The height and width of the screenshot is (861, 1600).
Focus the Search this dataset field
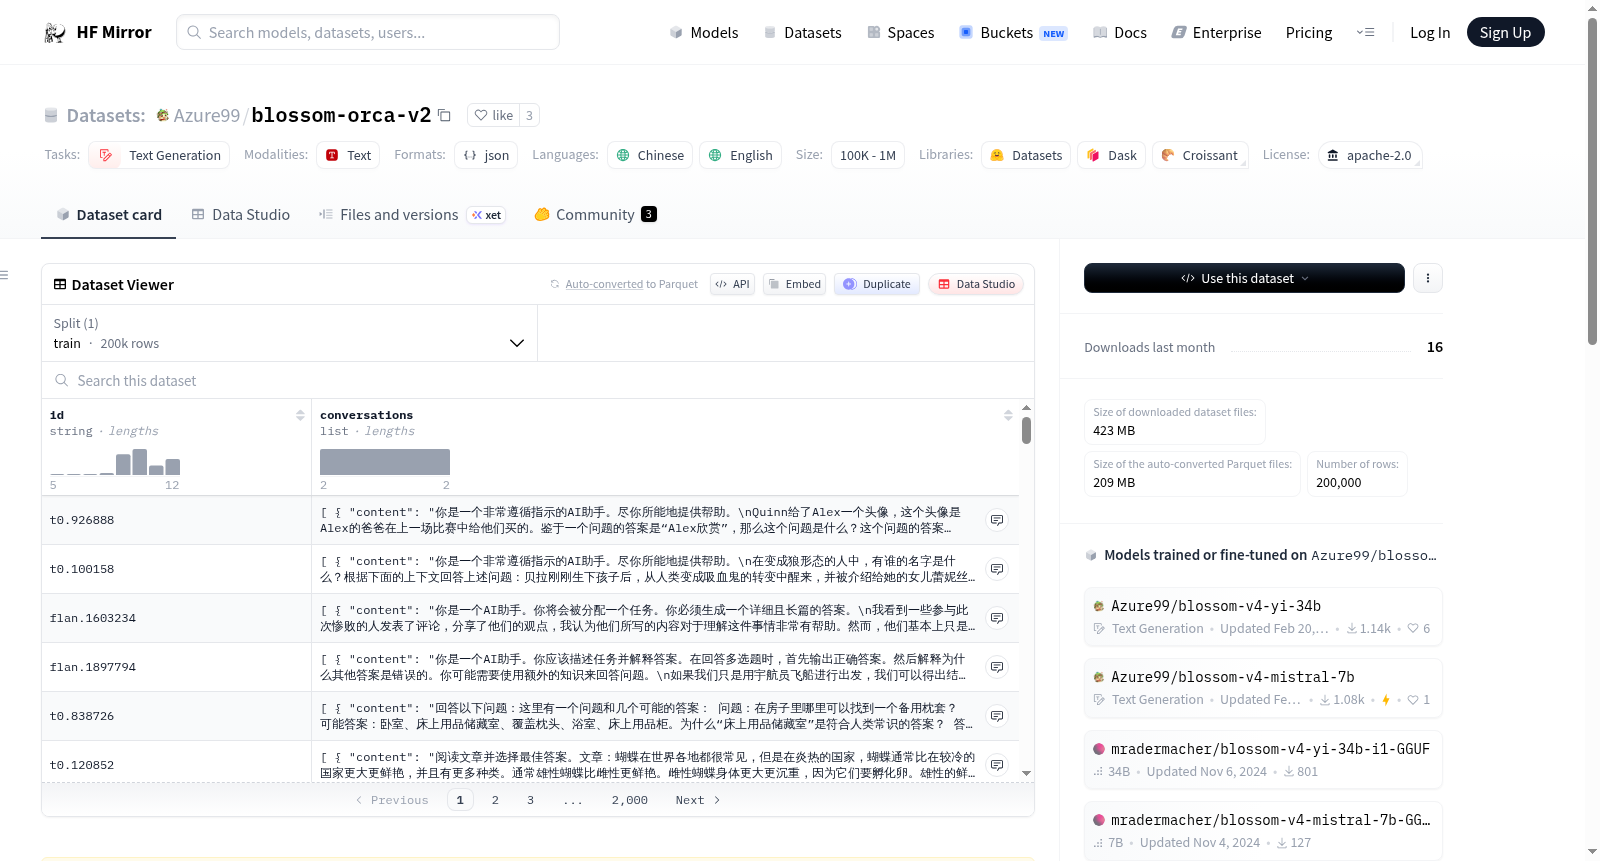pos(538,380)
